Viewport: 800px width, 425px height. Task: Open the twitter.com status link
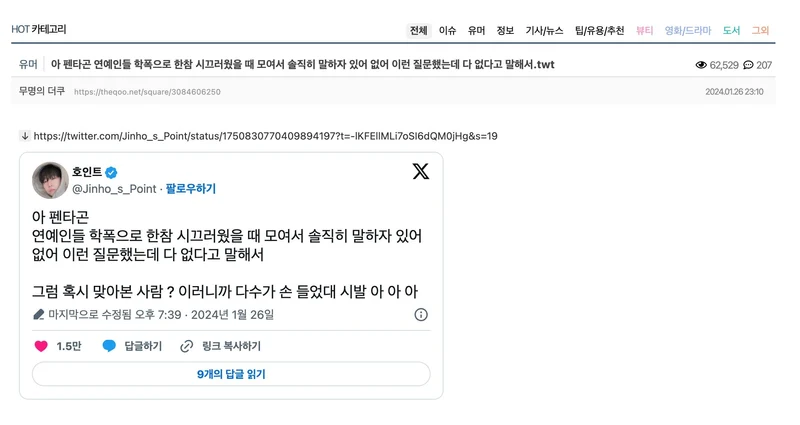click(x=265, y=136)
